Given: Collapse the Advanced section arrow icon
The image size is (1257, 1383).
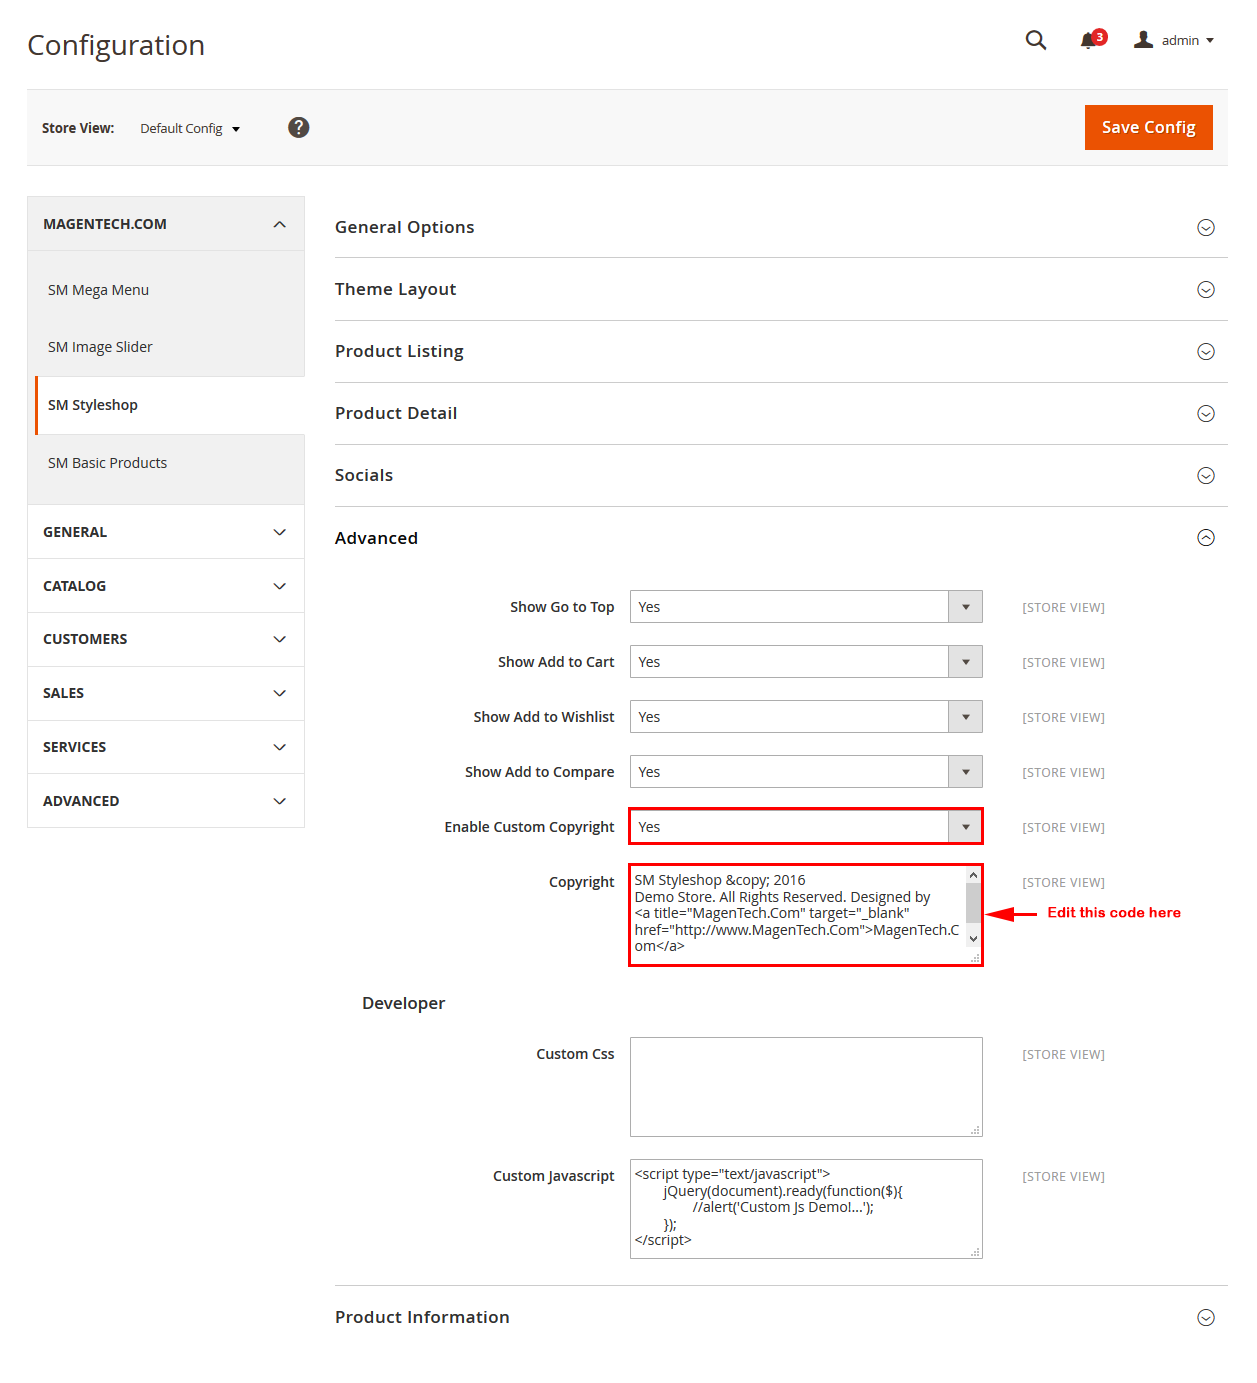Looking at the screenshot, I should [1205, 538].
